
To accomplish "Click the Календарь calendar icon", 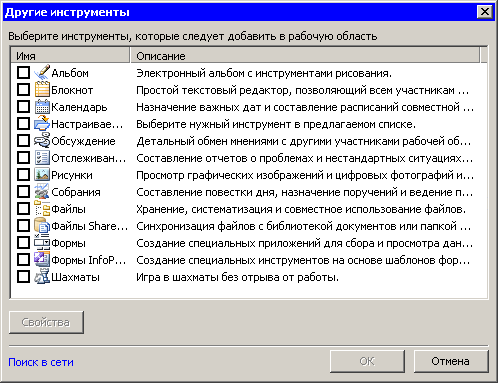I will [42, 106].
